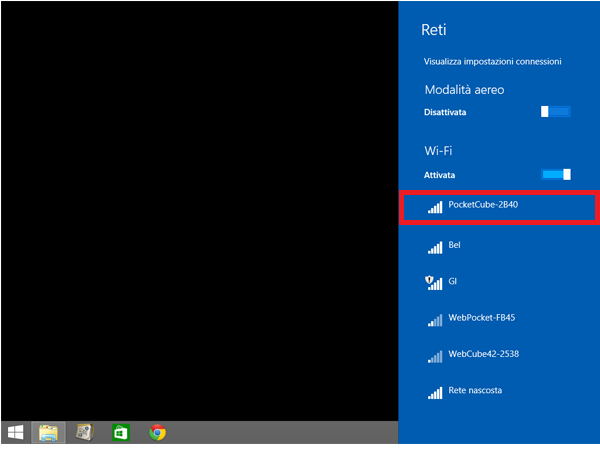Open the Windows Start button

[15, 432]
